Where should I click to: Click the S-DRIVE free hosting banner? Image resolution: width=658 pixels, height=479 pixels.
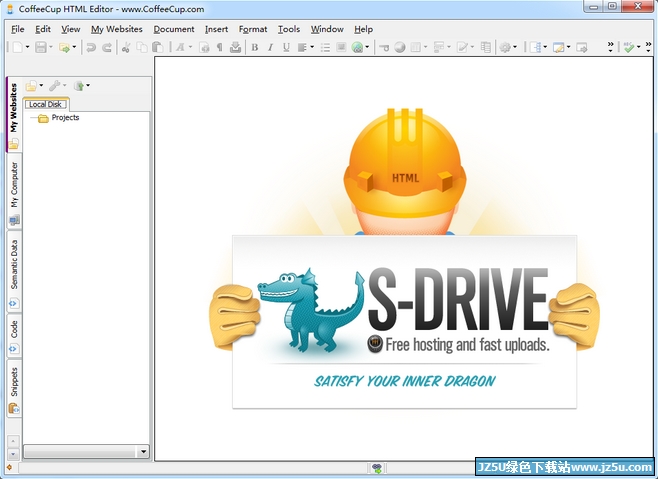[x=405, y=322]
